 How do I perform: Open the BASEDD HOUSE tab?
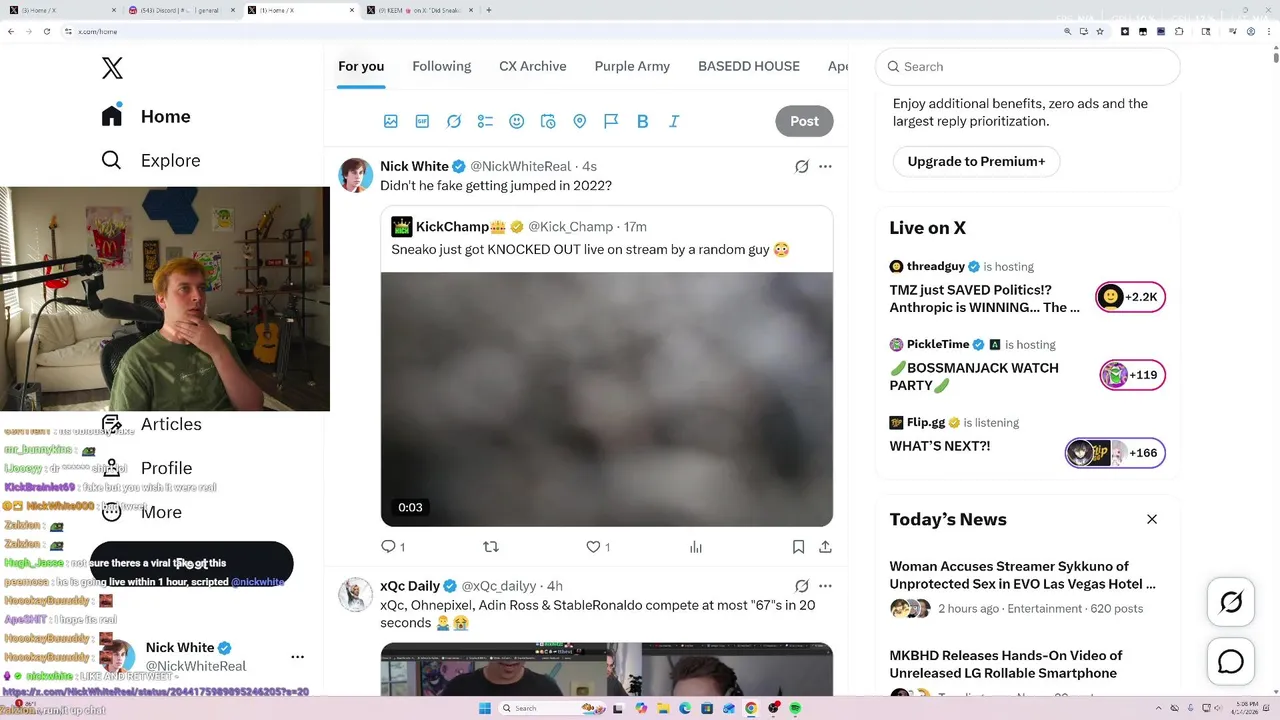[749, 66]
